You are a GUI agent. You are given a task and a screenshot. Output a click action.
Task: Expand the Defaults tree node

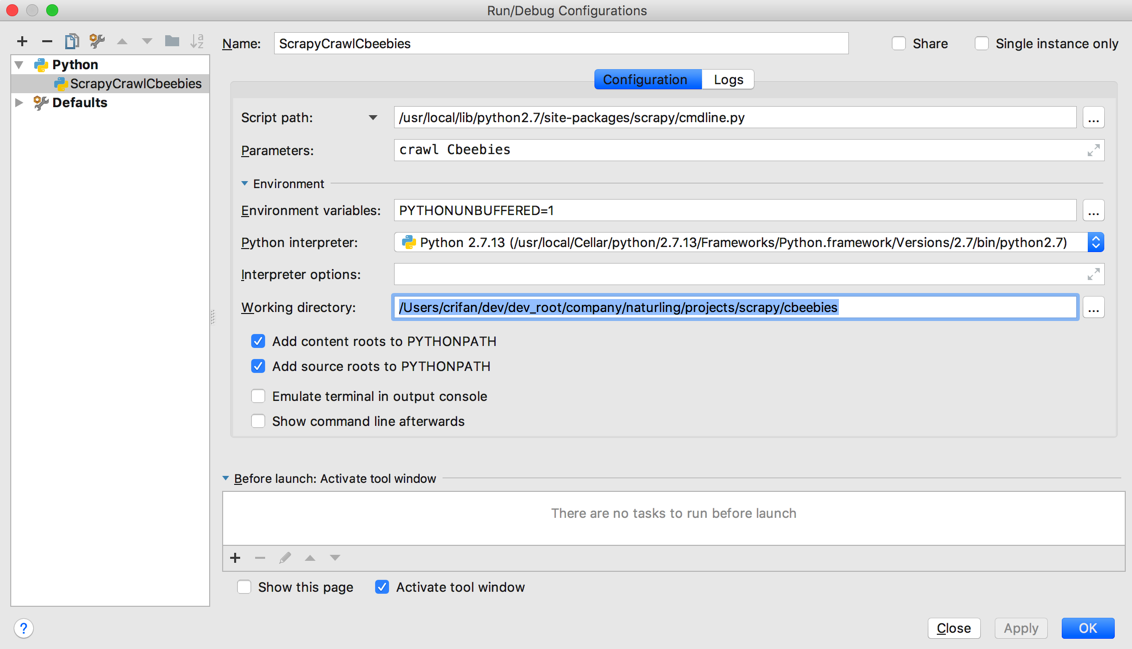[19, 102]
